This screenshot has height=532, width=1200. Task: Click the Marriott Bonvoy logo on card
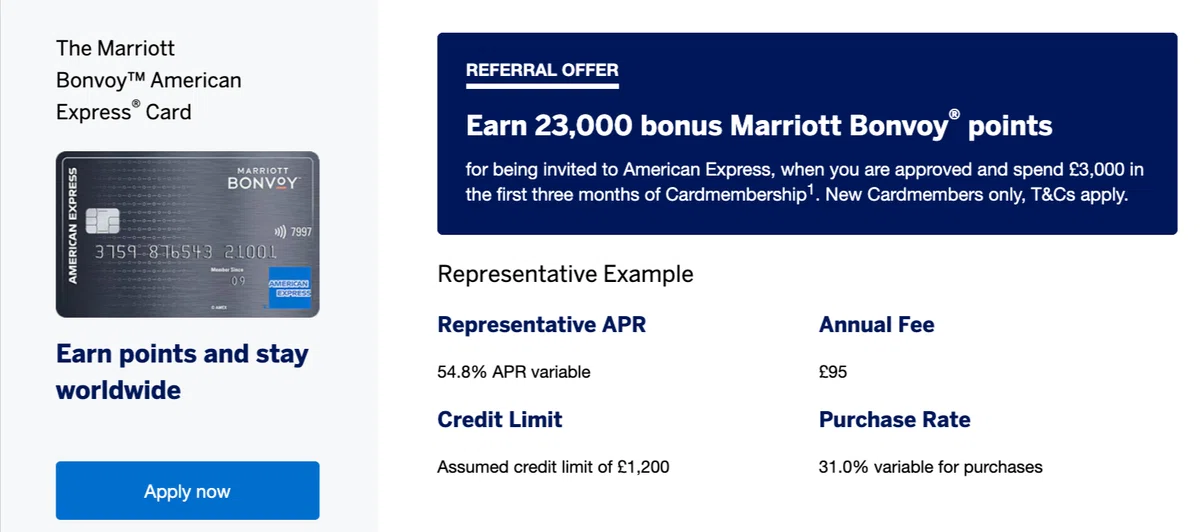(263, 180)
